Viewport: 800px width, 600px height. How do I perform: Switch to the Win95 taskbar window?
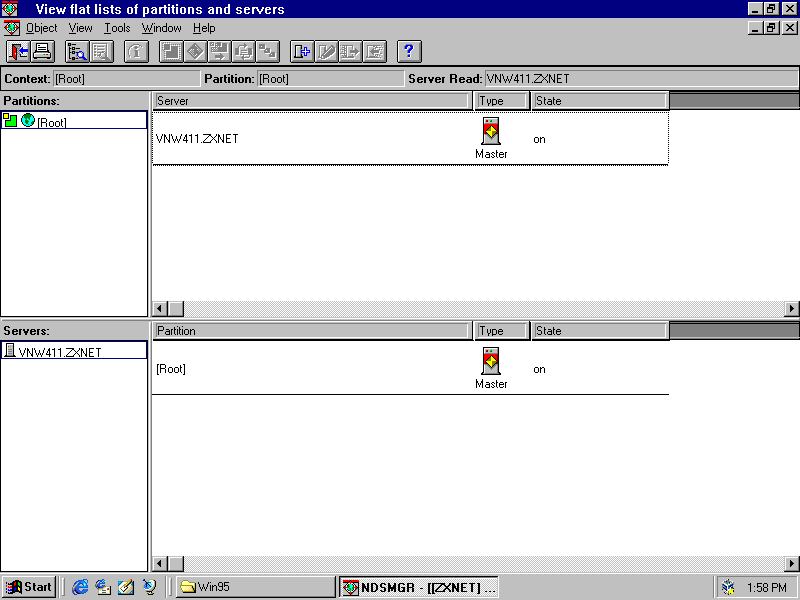256,587
